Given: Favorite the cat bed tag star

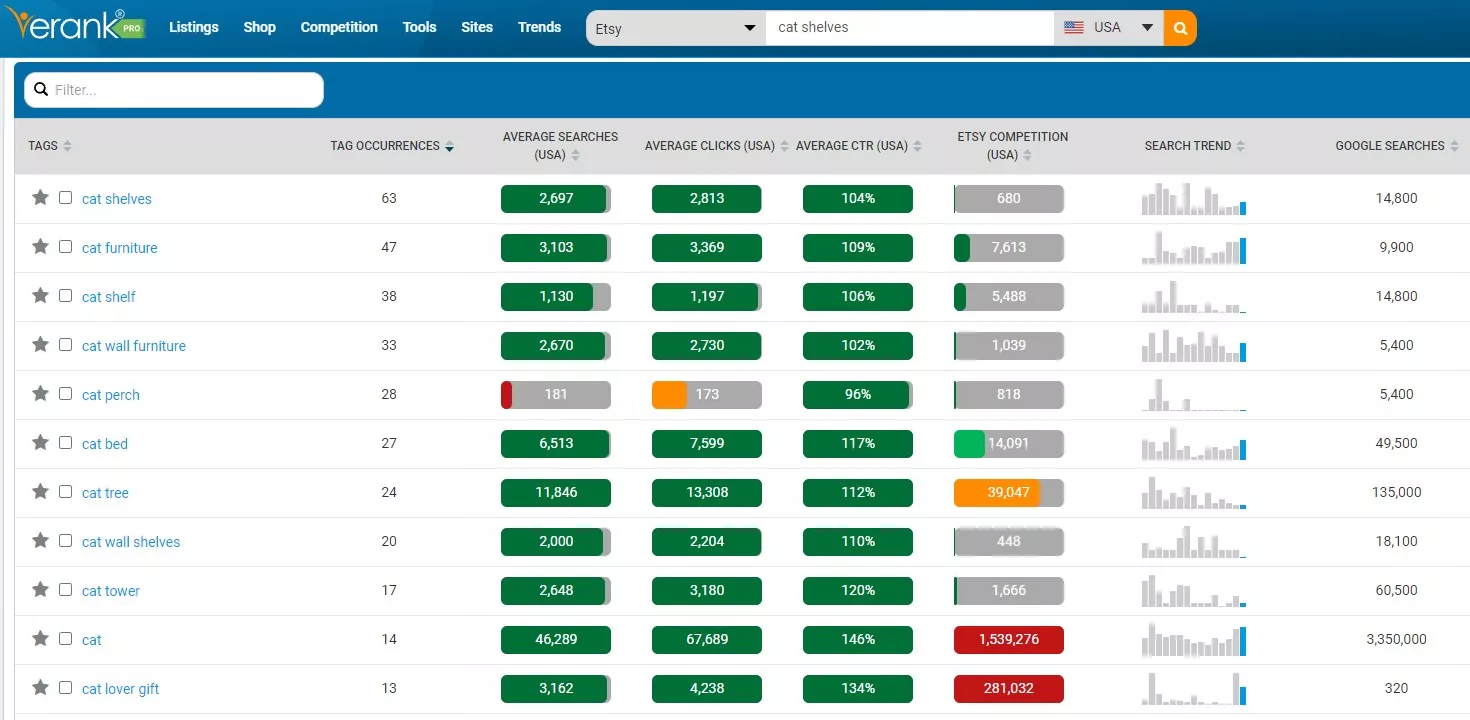Looking at the screenshot, I should (x=40, y=443).
